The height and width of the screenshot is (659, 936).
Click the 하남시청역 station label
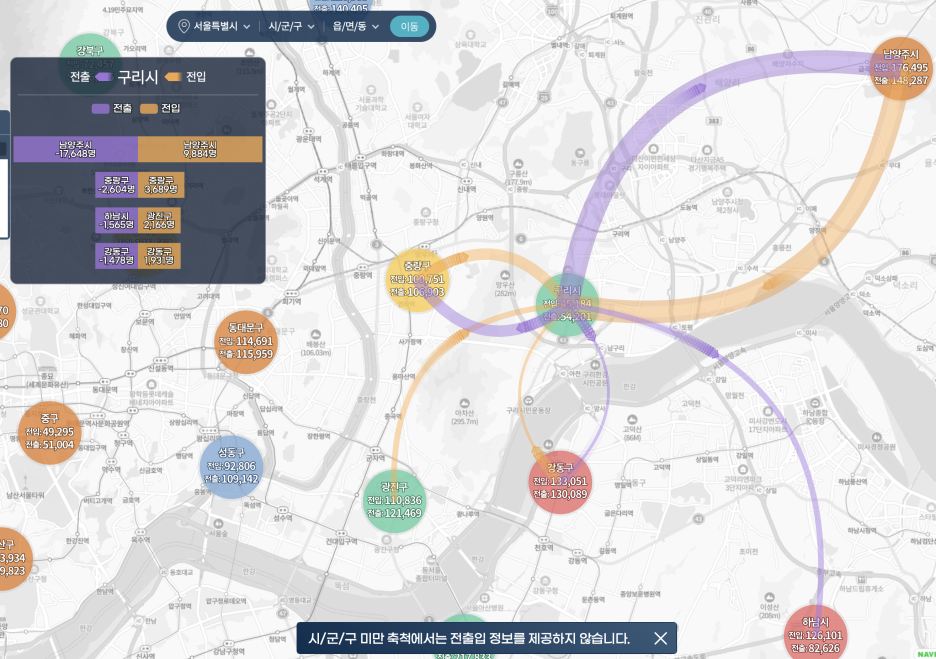point(862,530)
